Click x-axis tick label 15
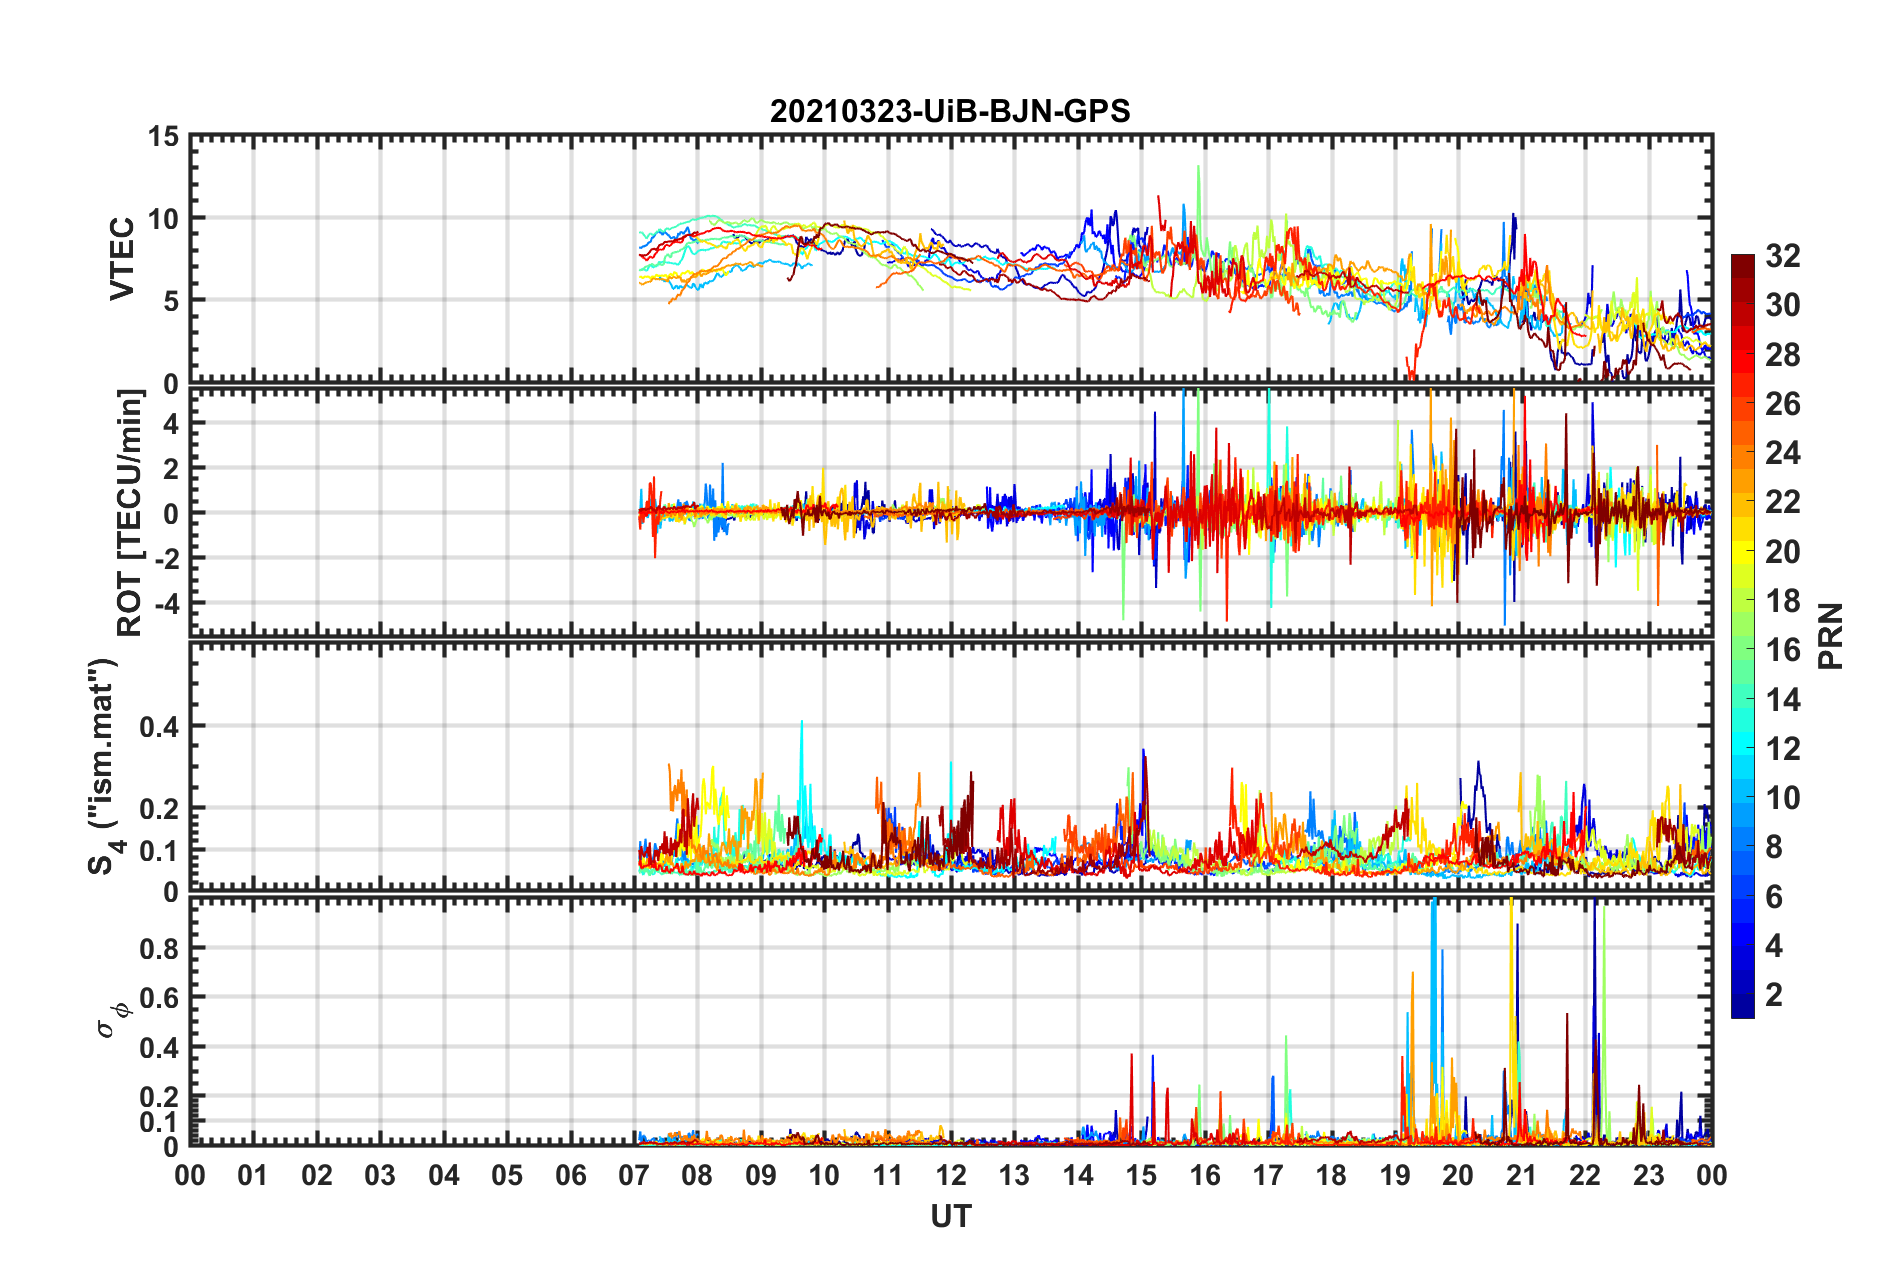This screenshot has width=1902, height=1272. 1141,1175
